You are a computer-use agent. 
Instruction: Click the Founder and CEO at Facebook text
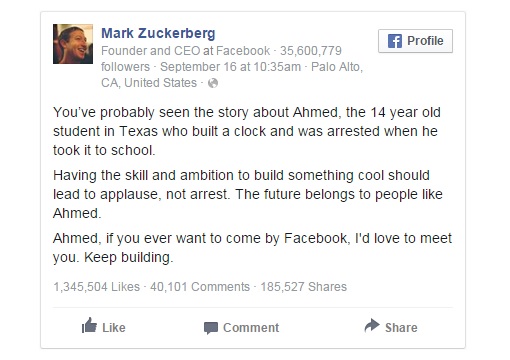186,51
